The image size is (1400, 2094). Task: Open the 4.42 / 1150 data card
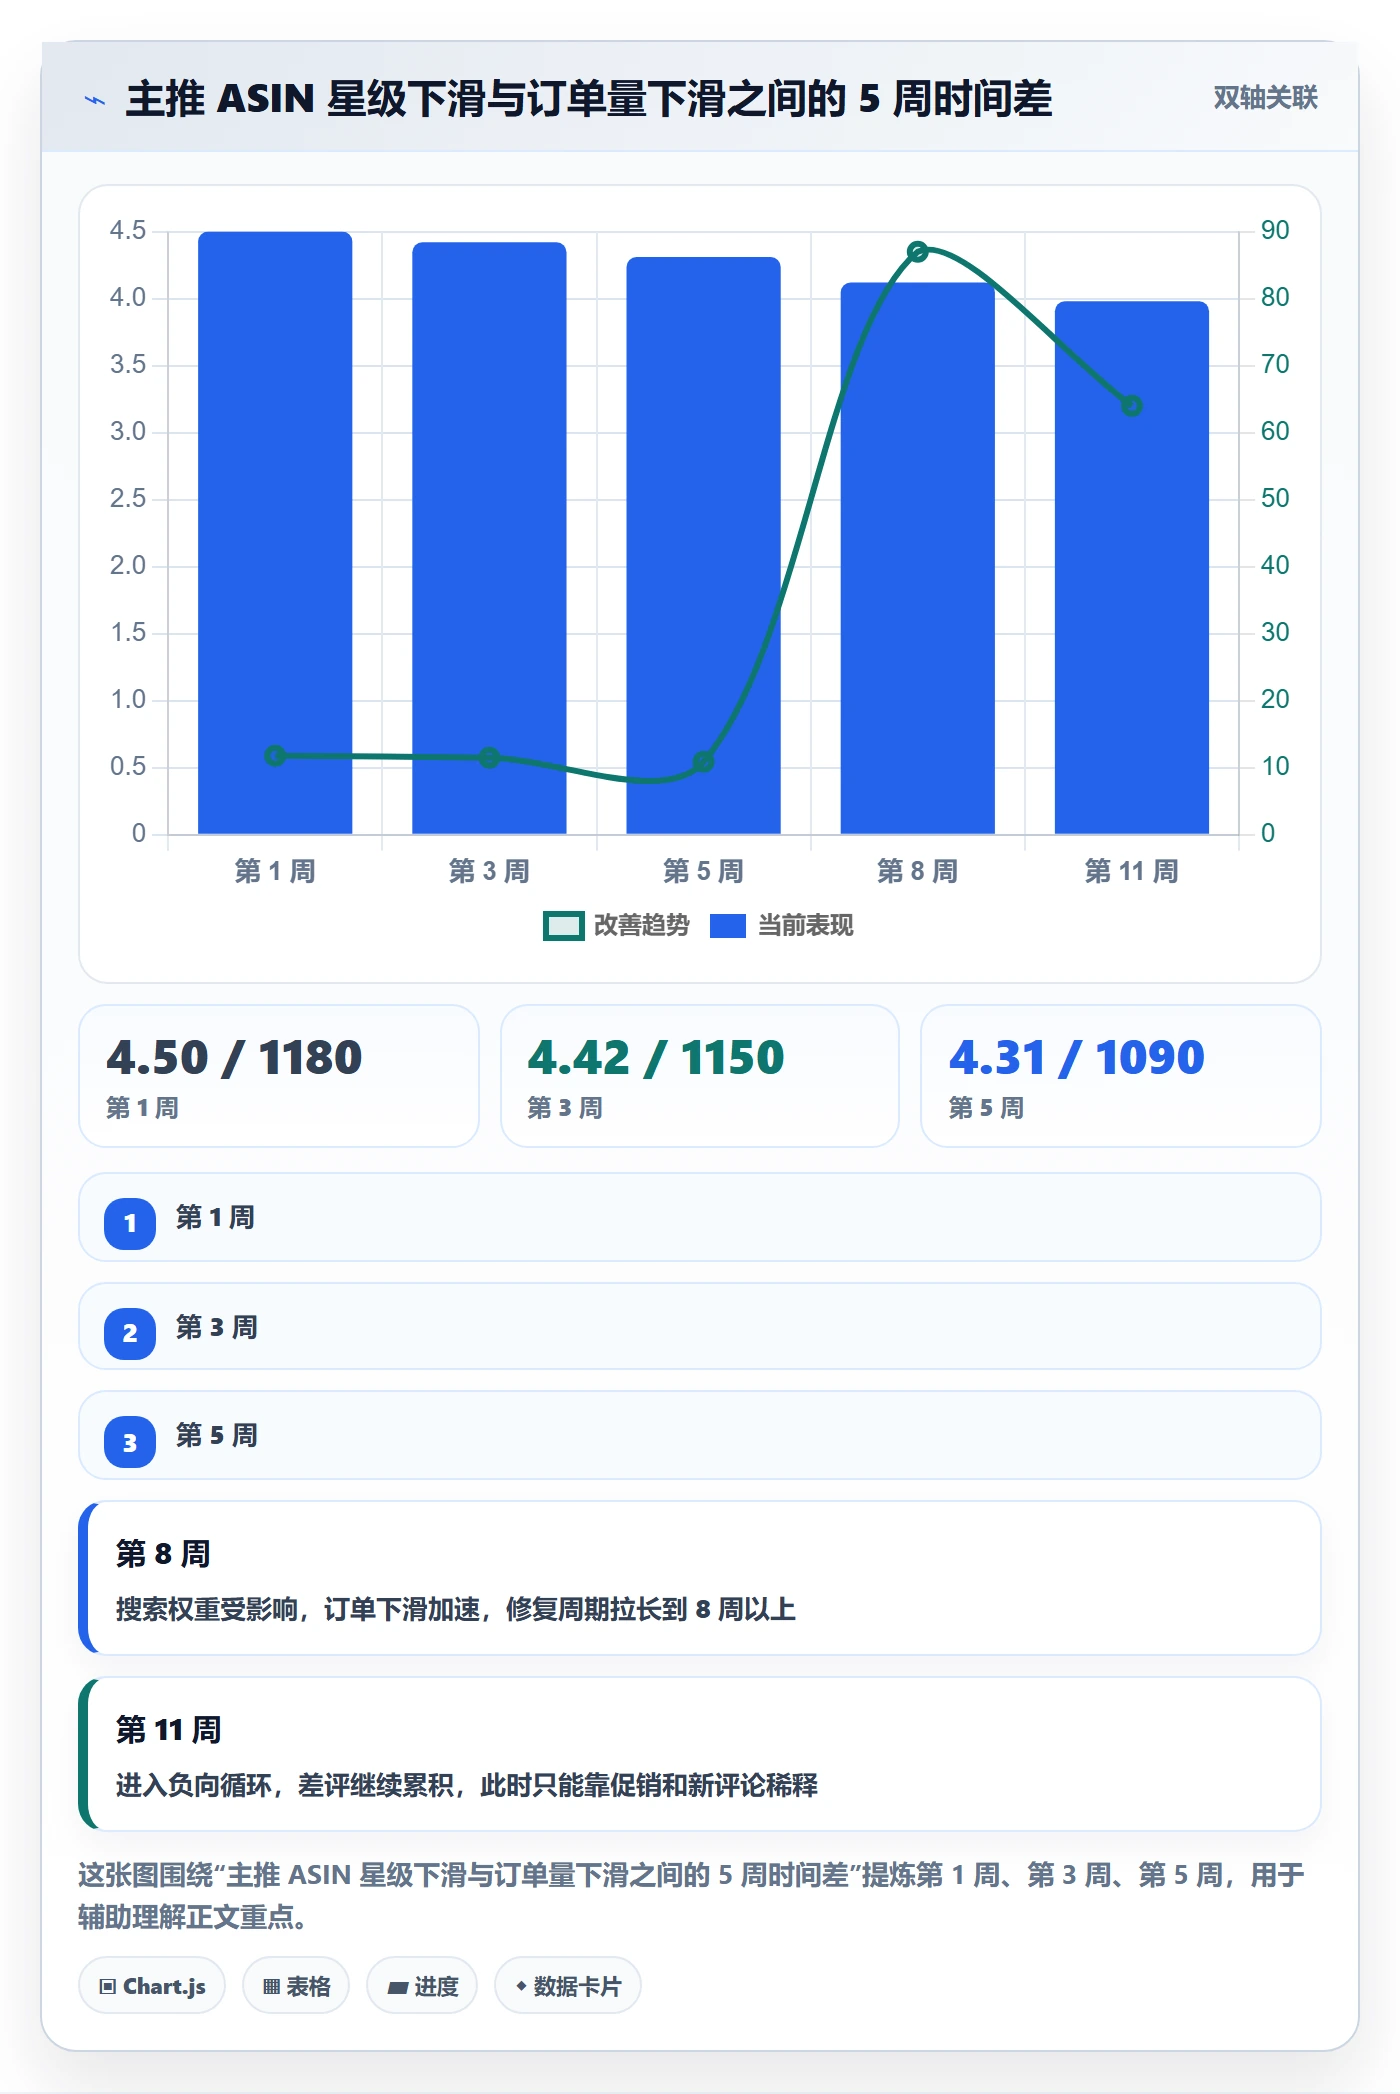pyautogui.click(x=700, y=1076)
